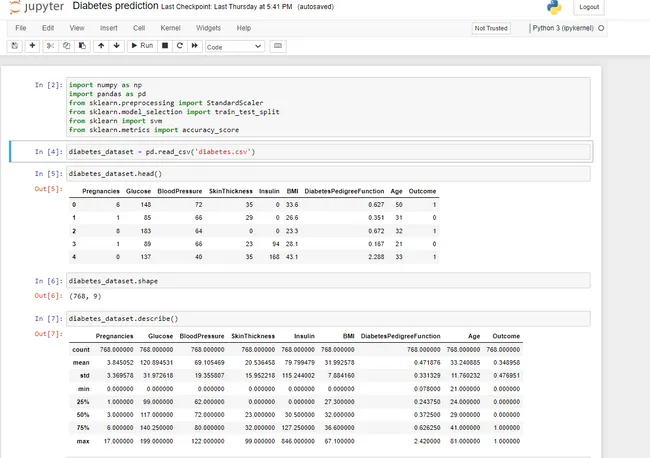Click the Out[7] output prompt
The width and height of the screenshot is (650, 458).
[49, 334]
